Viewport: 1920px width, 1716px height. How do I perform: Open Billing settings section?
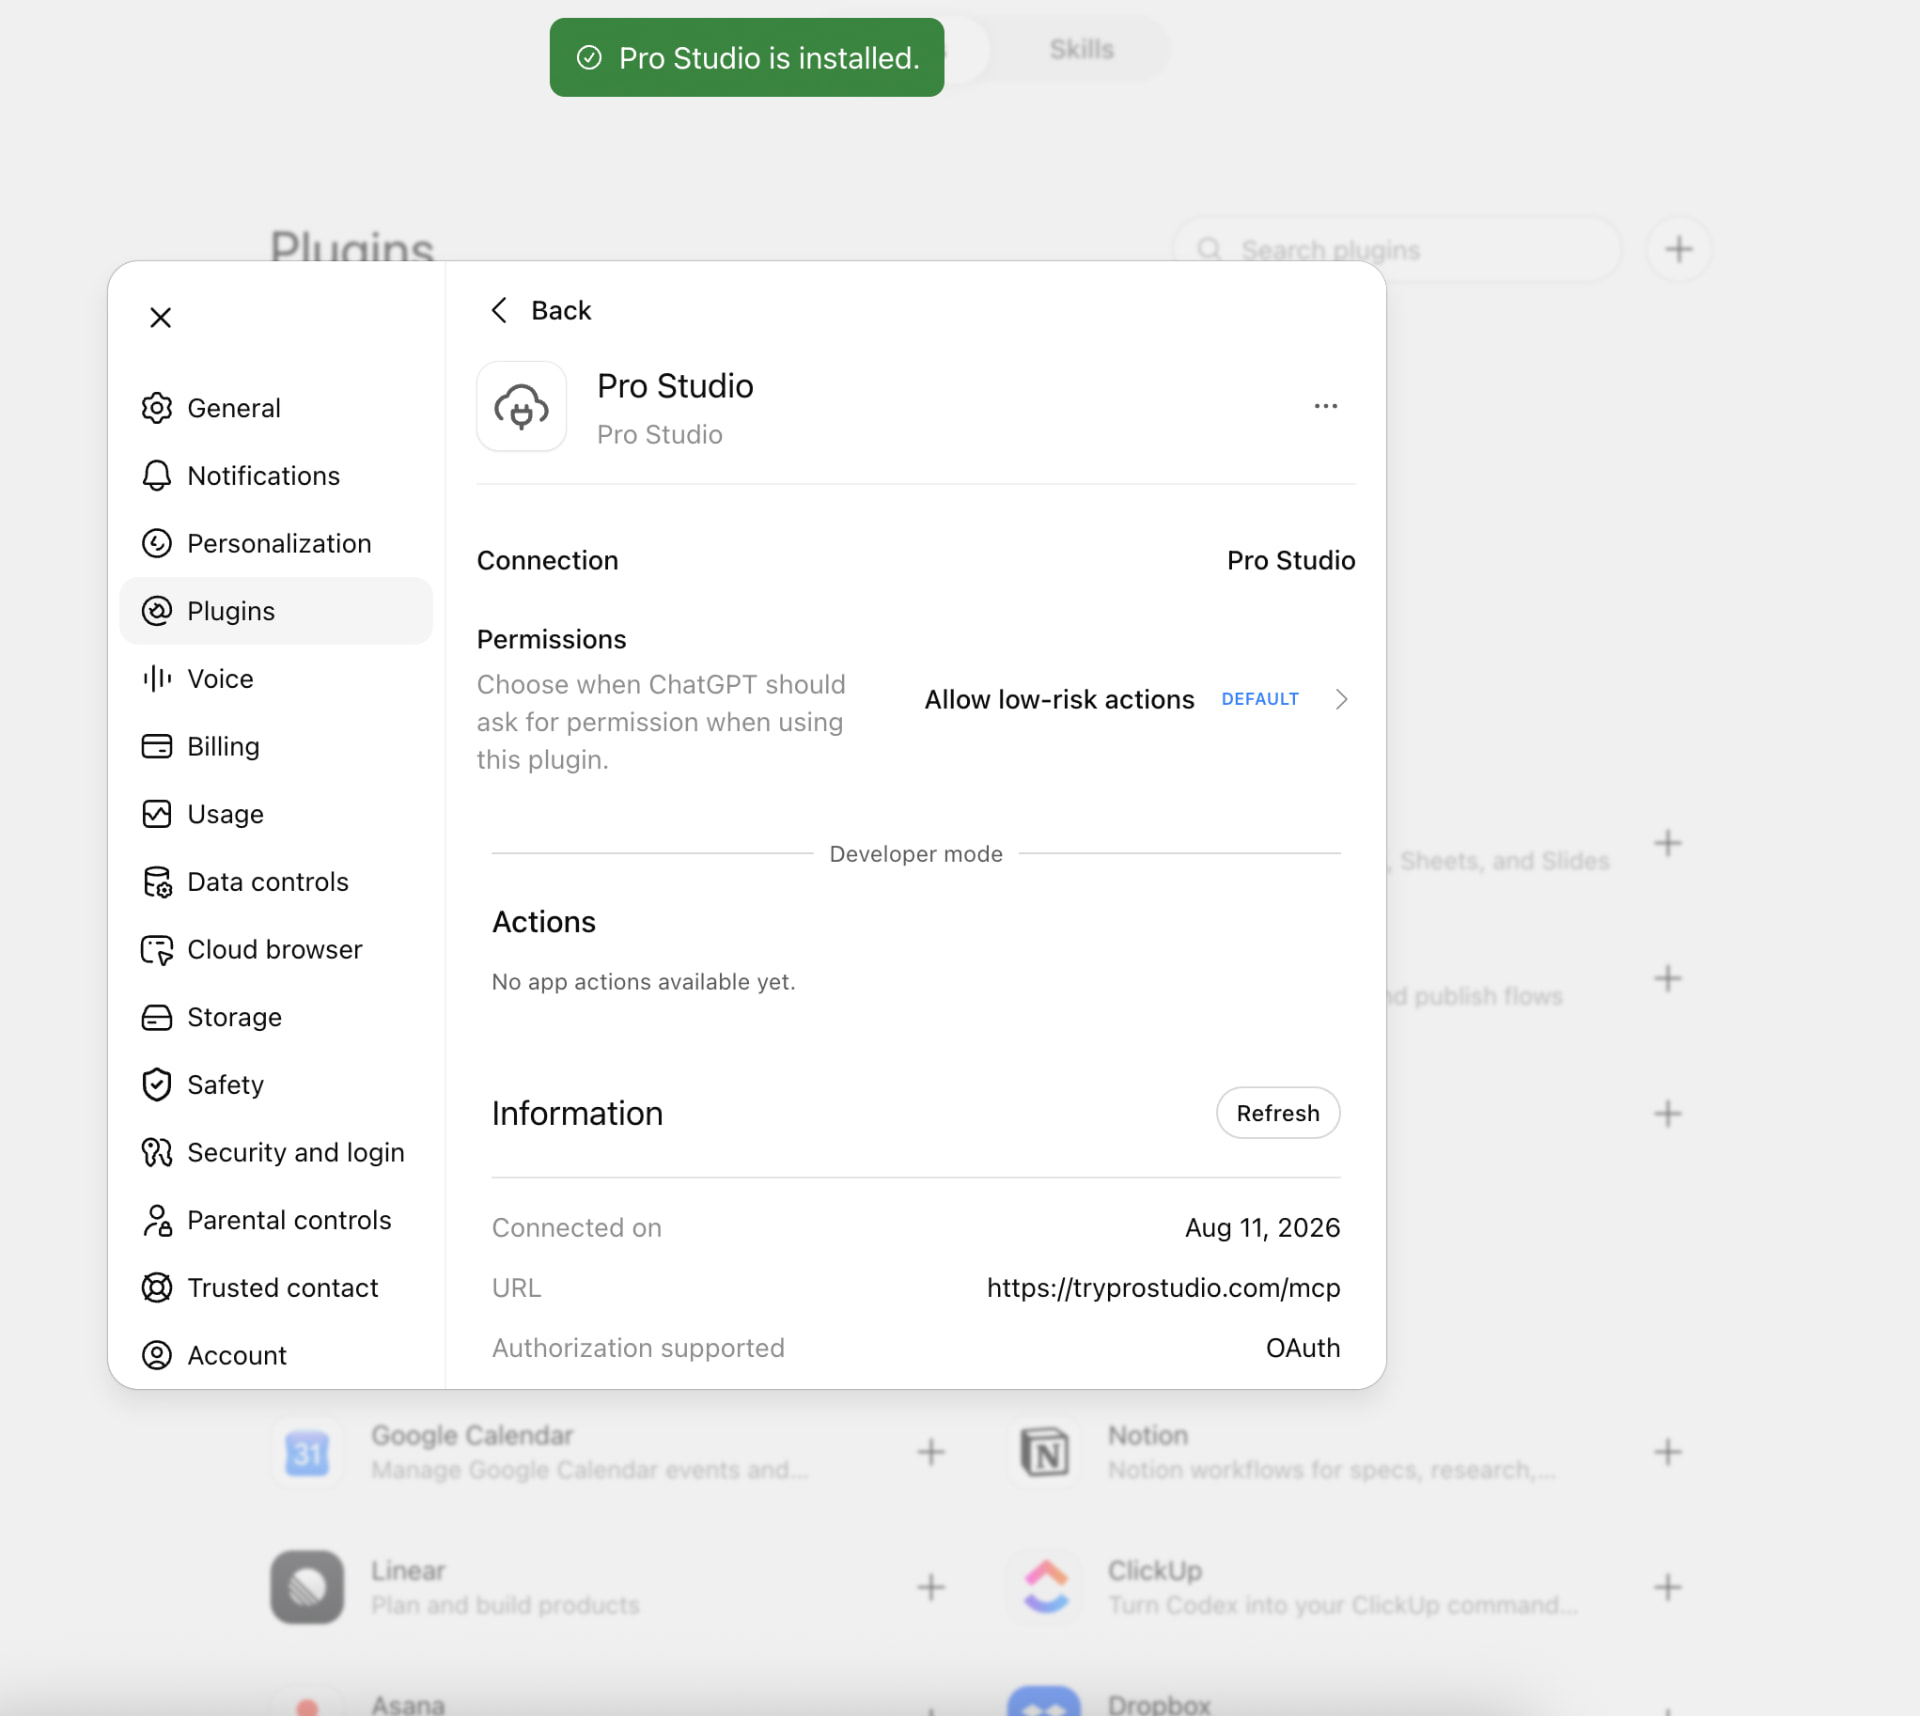click(276, 746)
